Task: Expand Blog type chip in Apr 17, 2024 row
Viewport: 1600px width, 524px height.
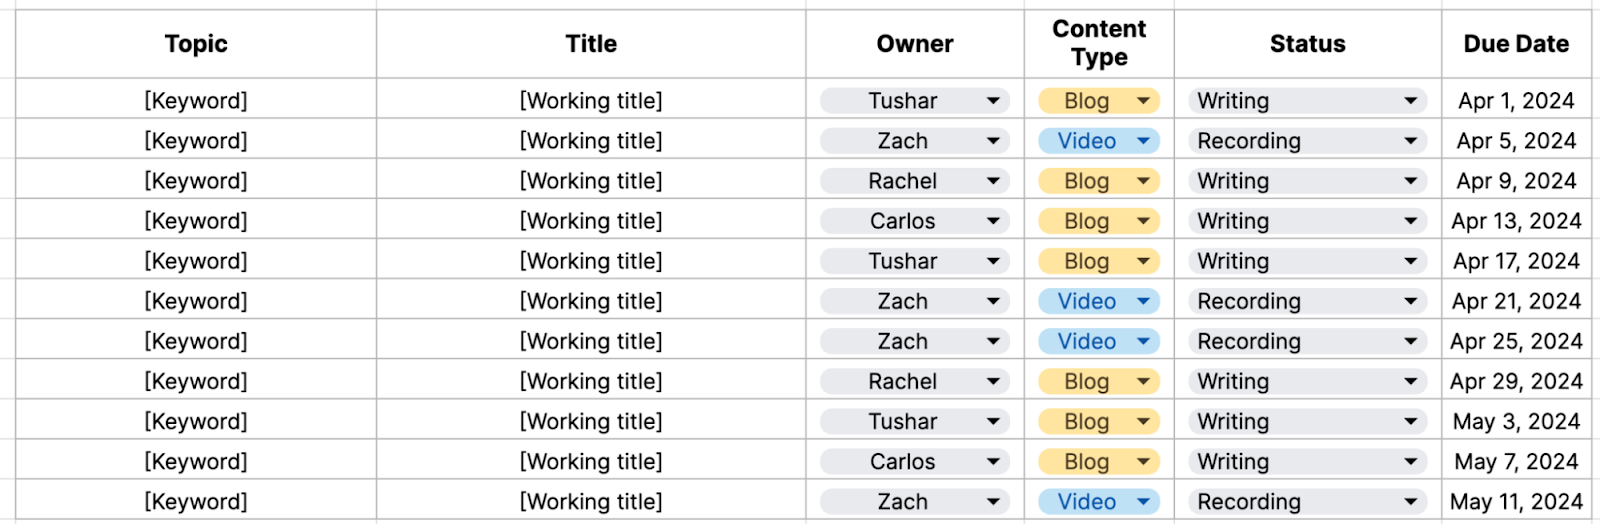Action: pyautogui.click(x=1143, y=261)
